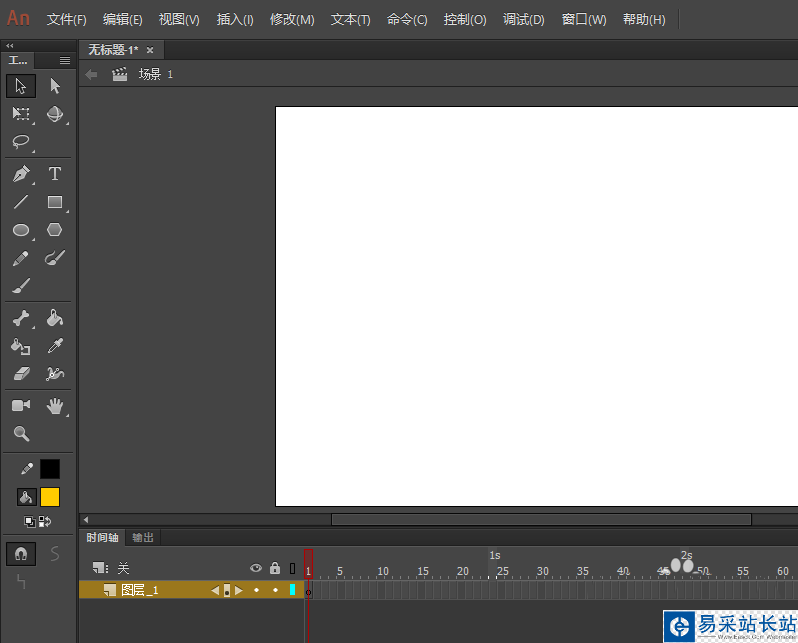Select the Paint Bucket tool
Screen dimensions: 798x643
click(x=55, y=319)
